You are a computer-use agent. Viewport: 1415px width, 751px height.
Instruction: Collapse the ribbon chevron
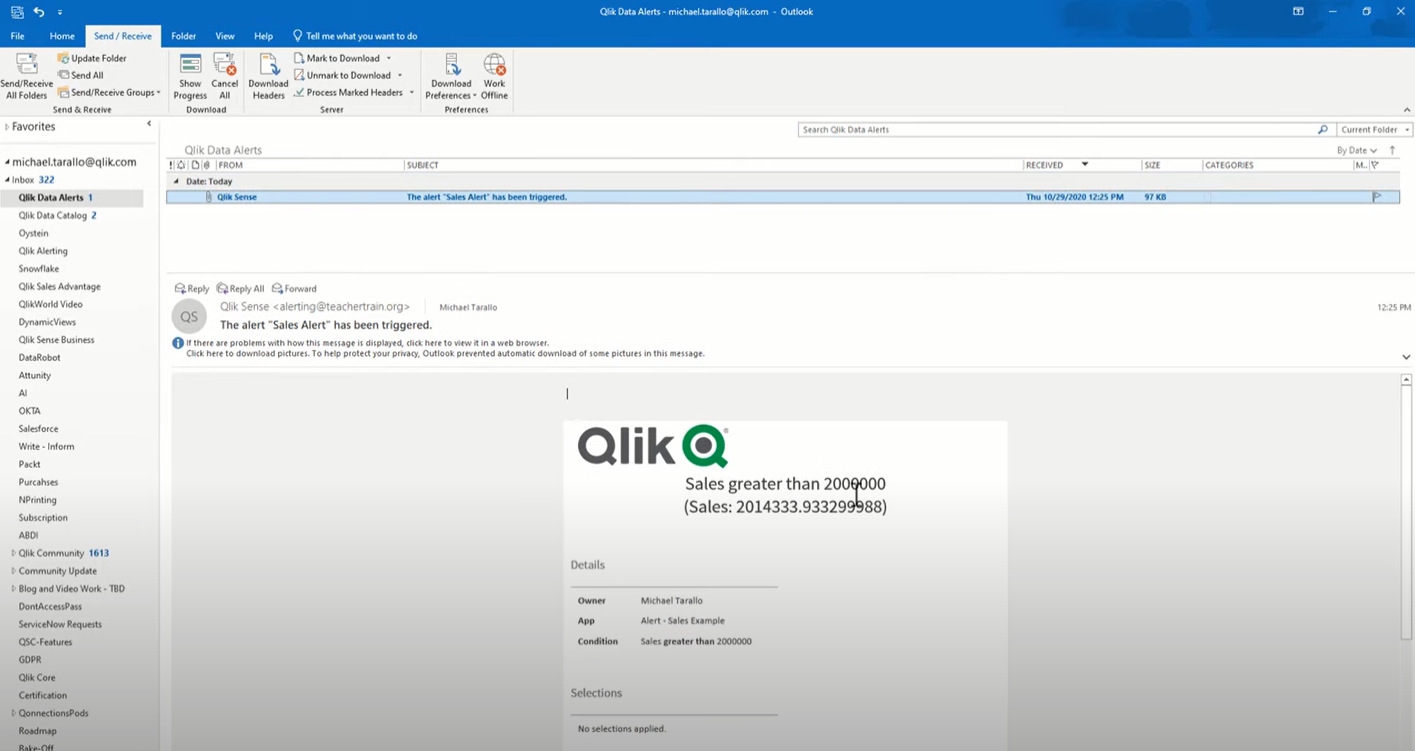tap(1407, 110)
